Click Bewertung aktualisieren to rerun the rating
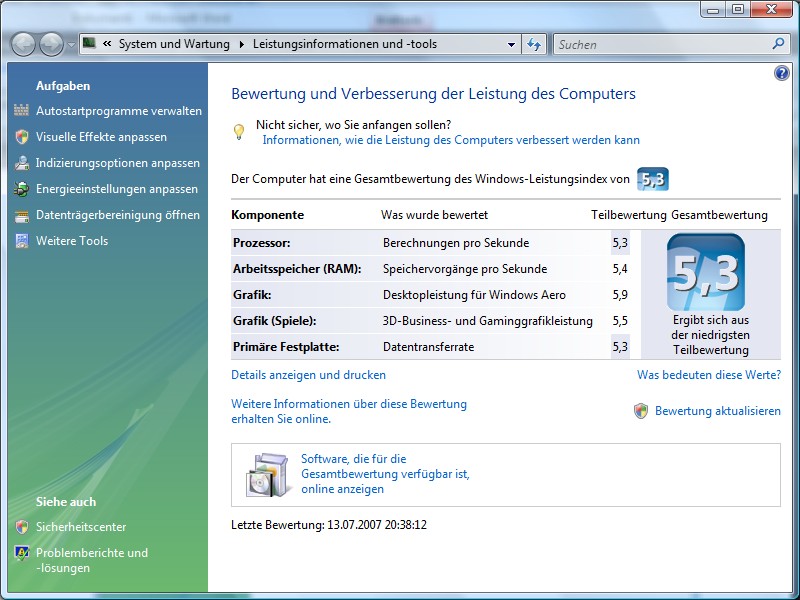Screen dimensions: 800x600 coord(717,411)
